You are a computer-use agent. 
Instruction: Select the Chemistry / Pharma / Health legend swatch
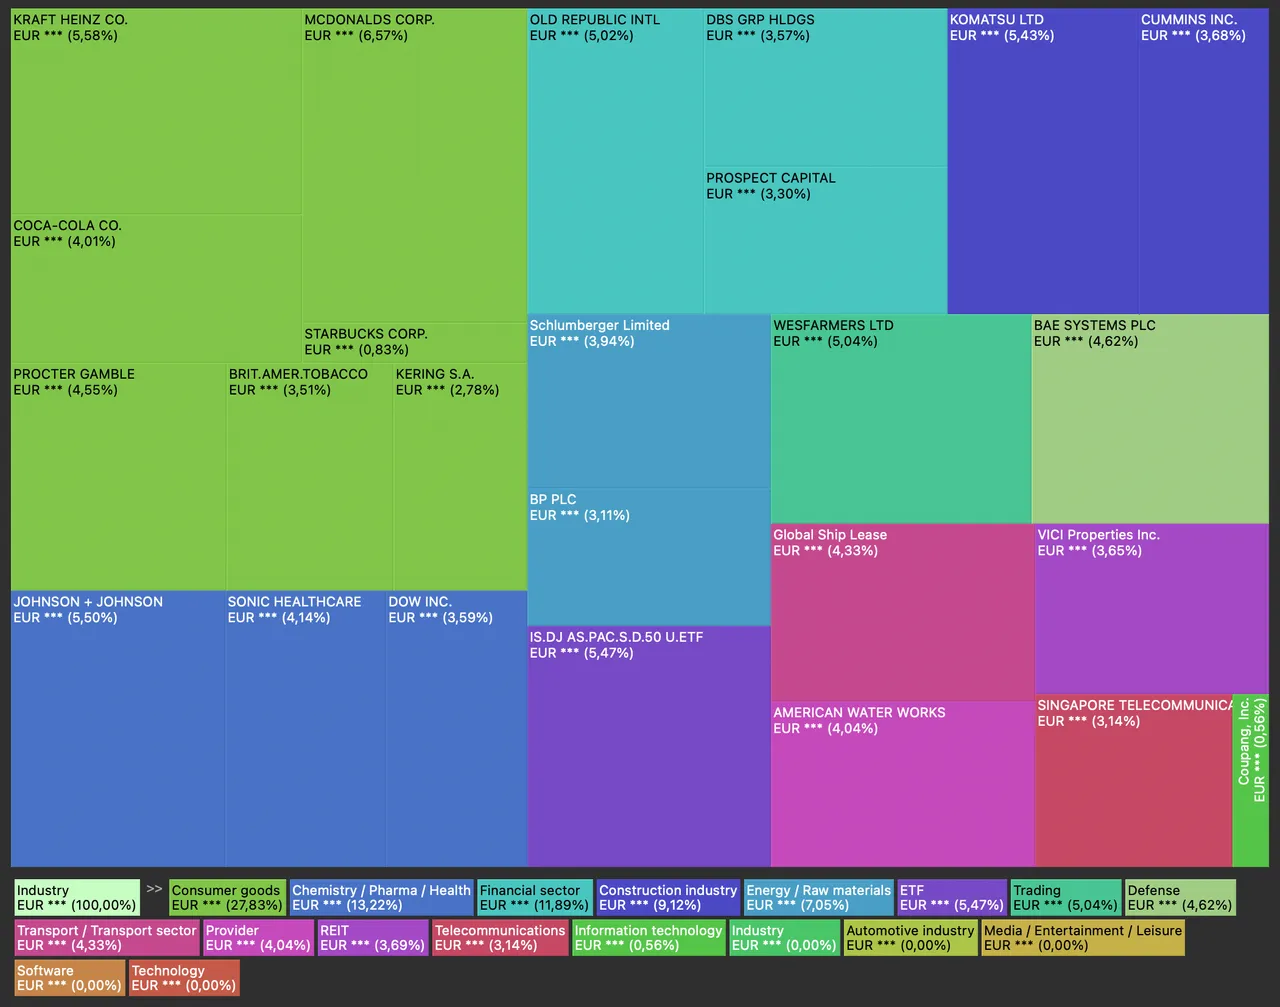[x=381, y=897]
